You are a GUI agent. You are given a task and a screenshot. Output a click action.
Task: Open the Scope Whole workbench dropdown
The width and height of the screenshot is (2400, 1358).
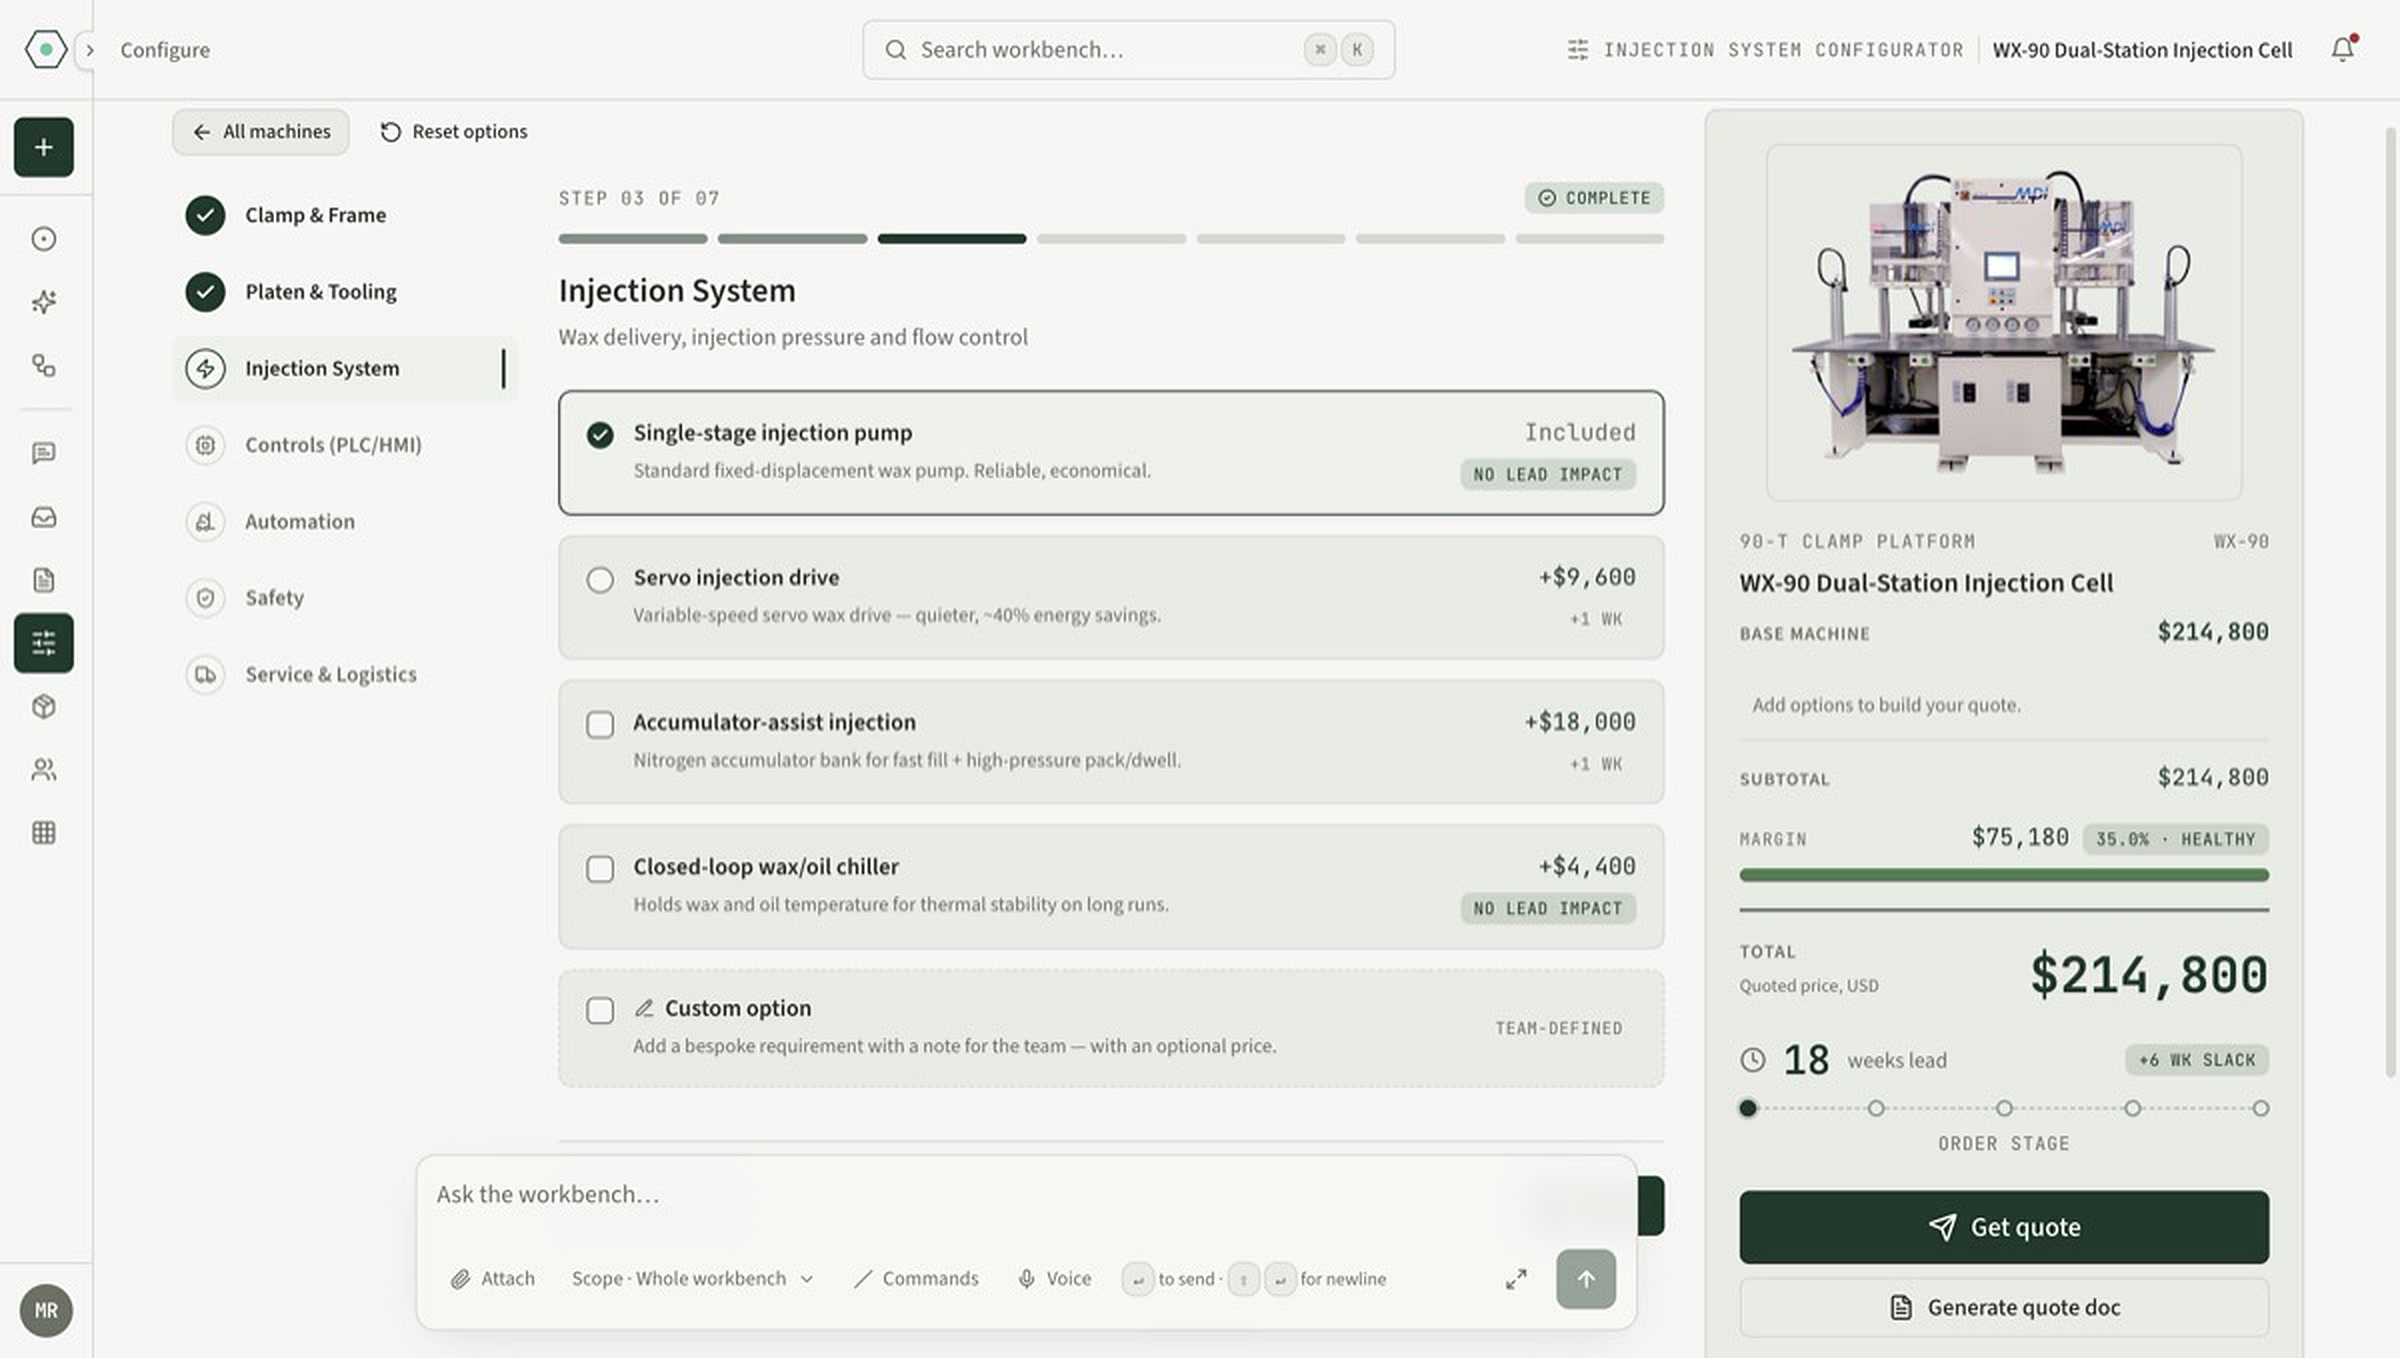[x=692, y=1279]
